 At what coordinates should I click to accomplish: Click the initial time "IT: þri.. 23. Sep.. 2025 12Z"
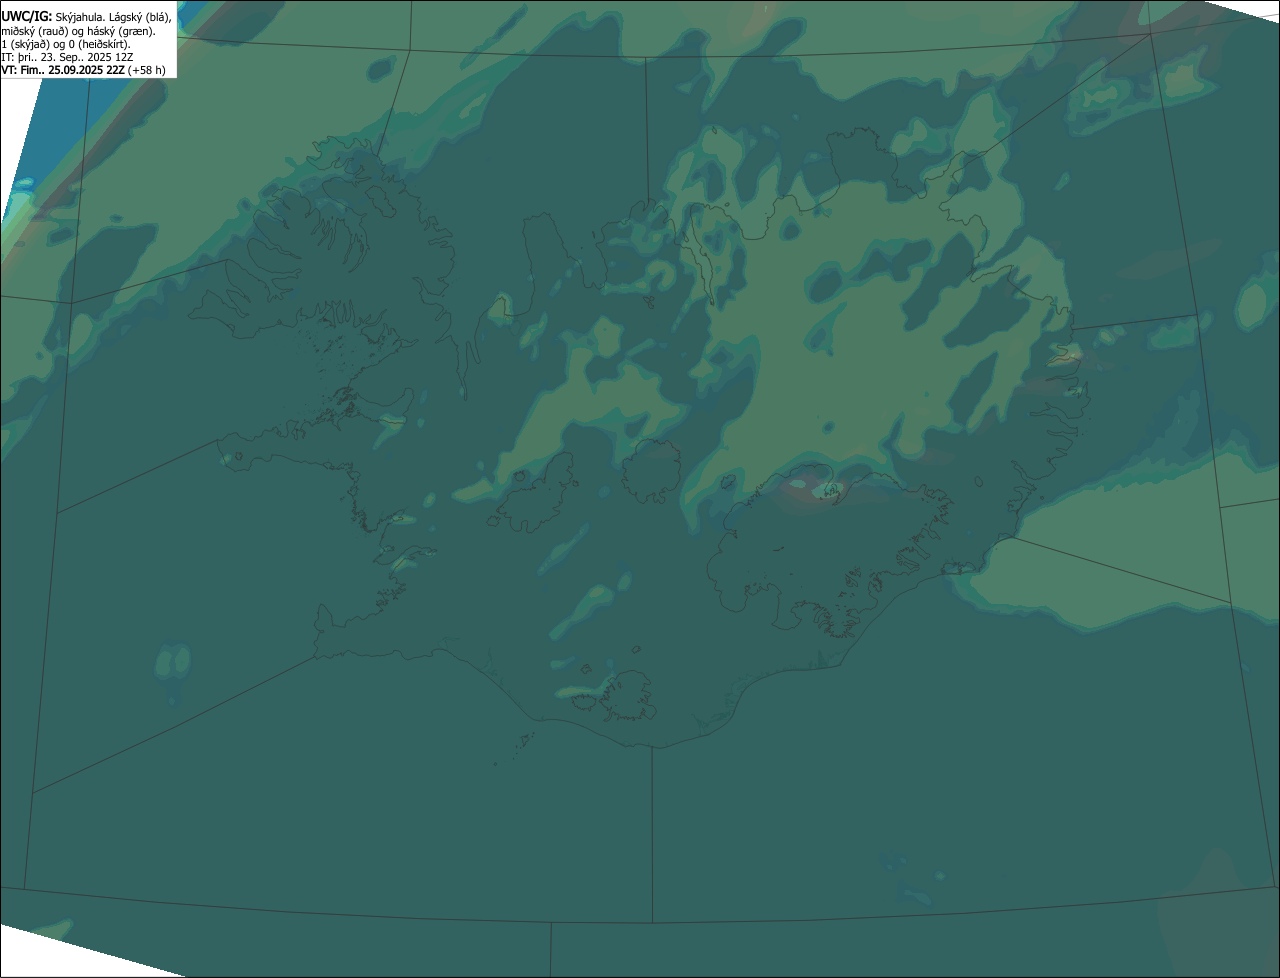pyautogui.click(x=67, y=57)
